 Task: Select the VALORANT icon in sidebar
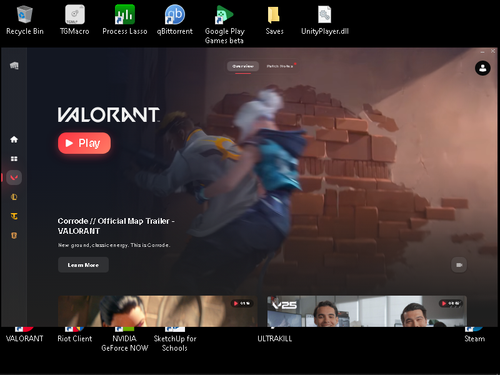[x=14, y=178]
